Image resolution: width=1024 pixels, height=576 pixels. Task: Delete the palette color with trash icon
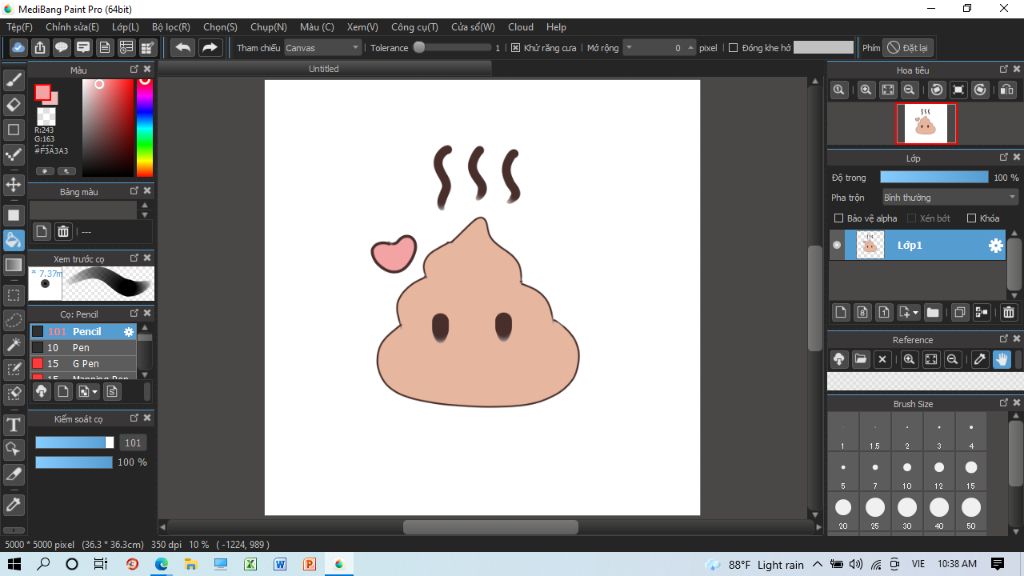tap(63, 231)
